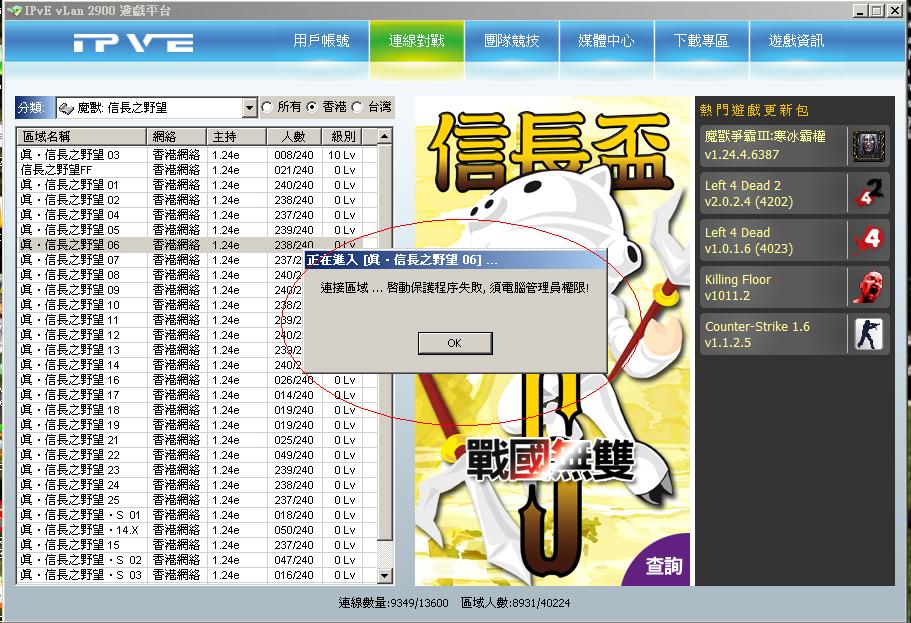Select room 眞・信長之野望 15
The width and height of the screenshot is (911, 623).
pyautogui.click(x=198, y=545)
